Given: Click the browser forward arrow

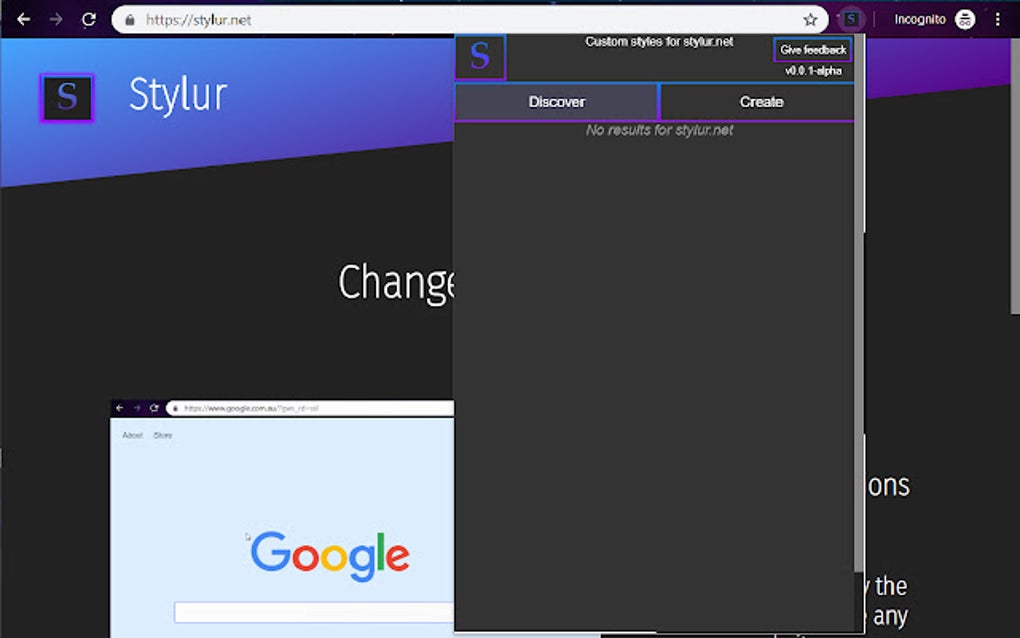Looking at the screenshot, I should [57, 18].
